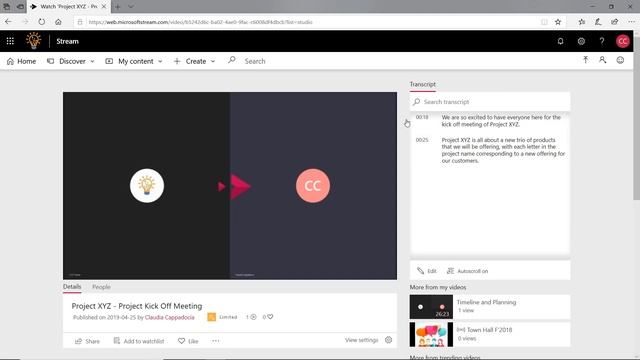The width and height of the screenshot is (640, 360).
Task: Click the likes heart count icon
Action: pos(270,317)
